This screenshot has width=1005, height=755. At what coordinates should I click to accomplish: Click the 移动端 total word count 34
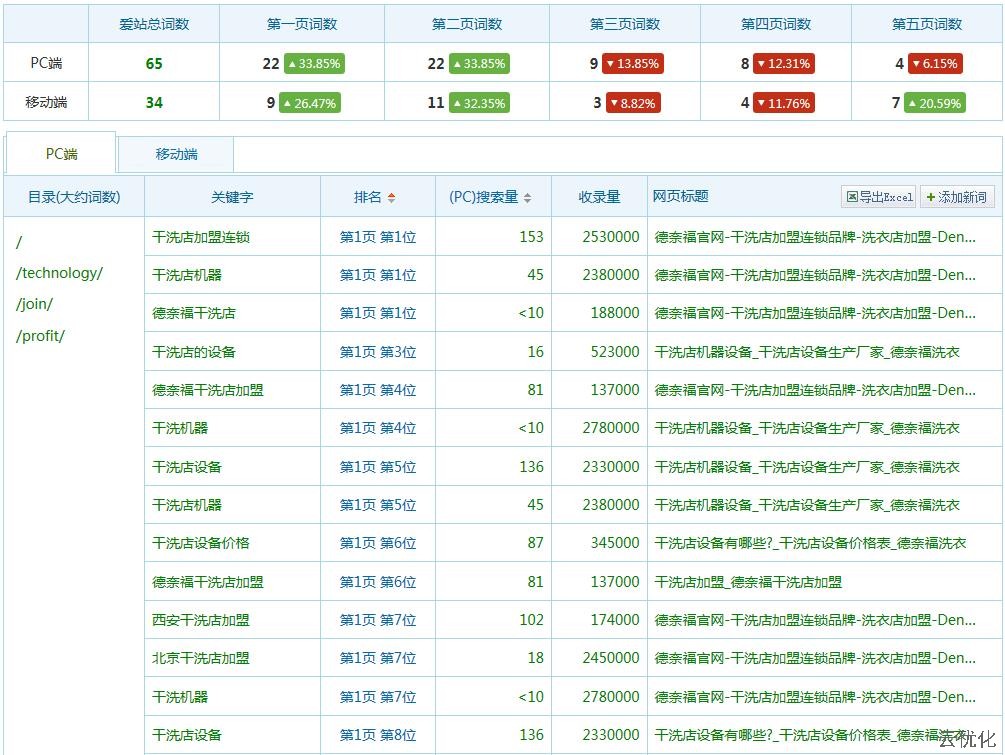pos(154,103)
